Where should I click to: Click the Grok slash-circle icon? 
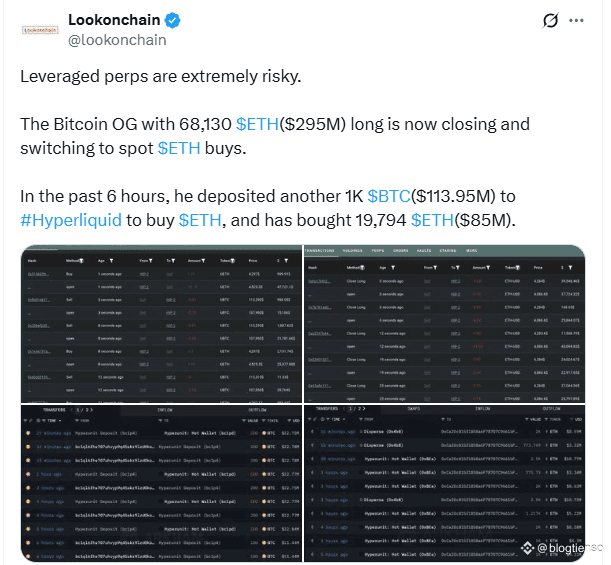pyautogui.click(x=550, y=20)
